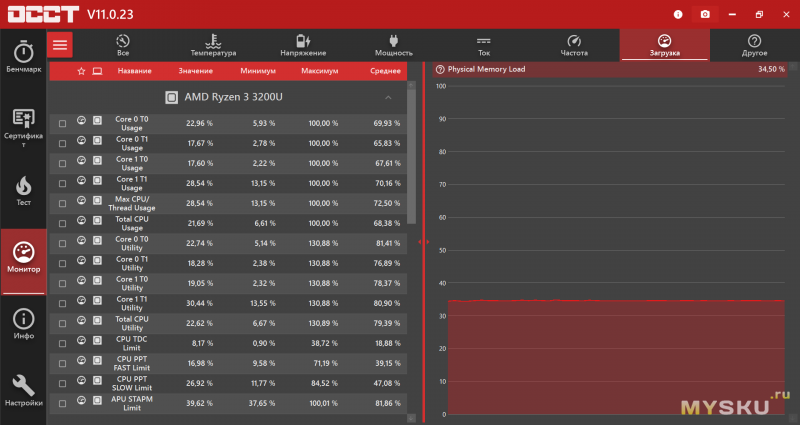The image size is (800, 425).
Task: Check the Max CPU/Thread Usage checkbox
Action: pyautogui.click(x=62, y=204)
